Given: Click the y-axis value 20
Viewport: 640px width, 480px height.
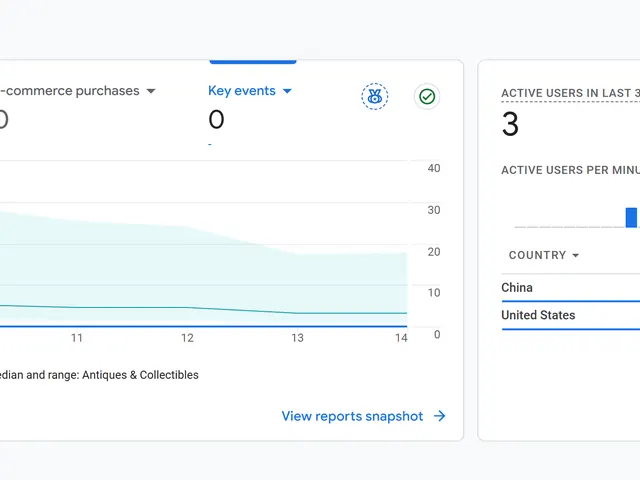Looking at the screenshot, I should coord(434,252).
